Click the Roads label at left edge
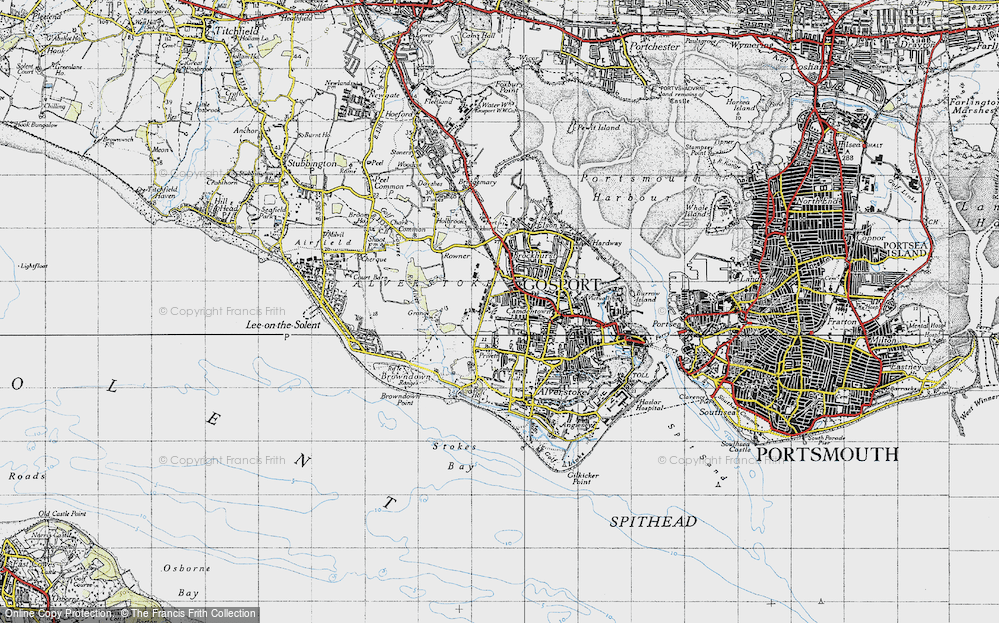The width and height of the screenshot is (999, 623). click(27, 476)
